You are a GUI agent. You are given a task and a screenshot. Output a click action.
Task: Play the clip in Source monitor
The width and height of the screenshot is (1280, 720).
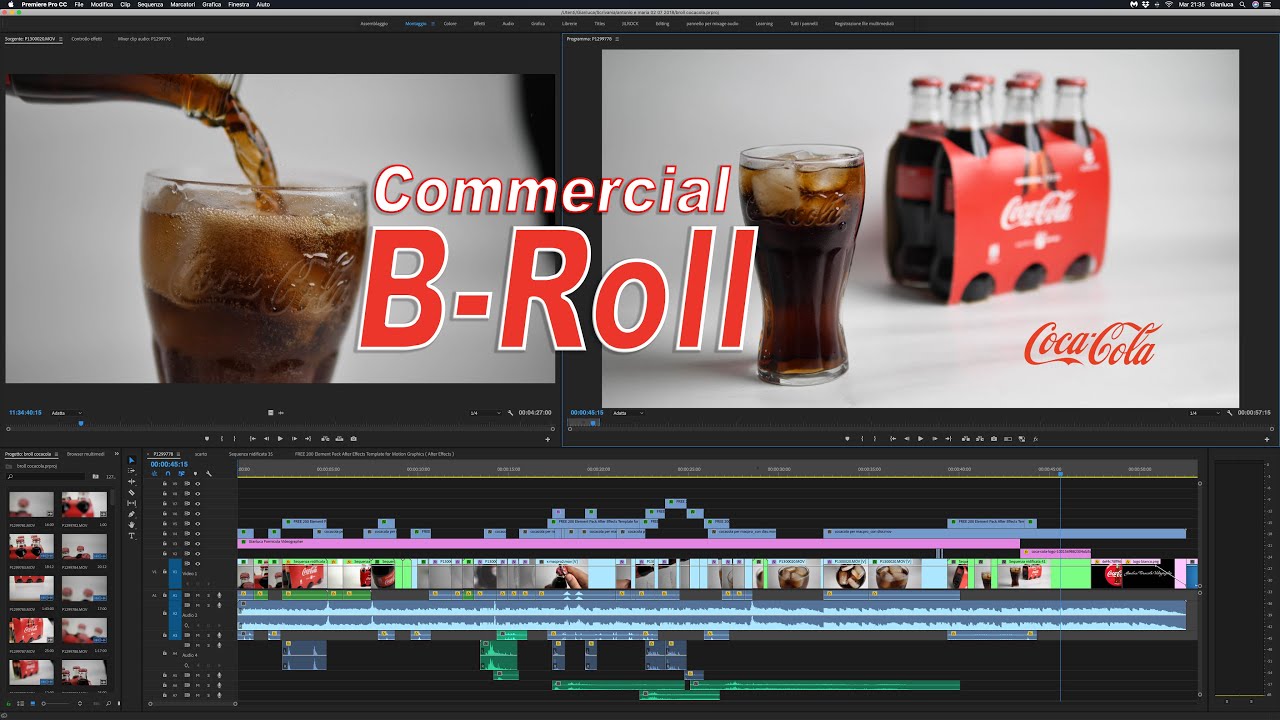[280, 438]
